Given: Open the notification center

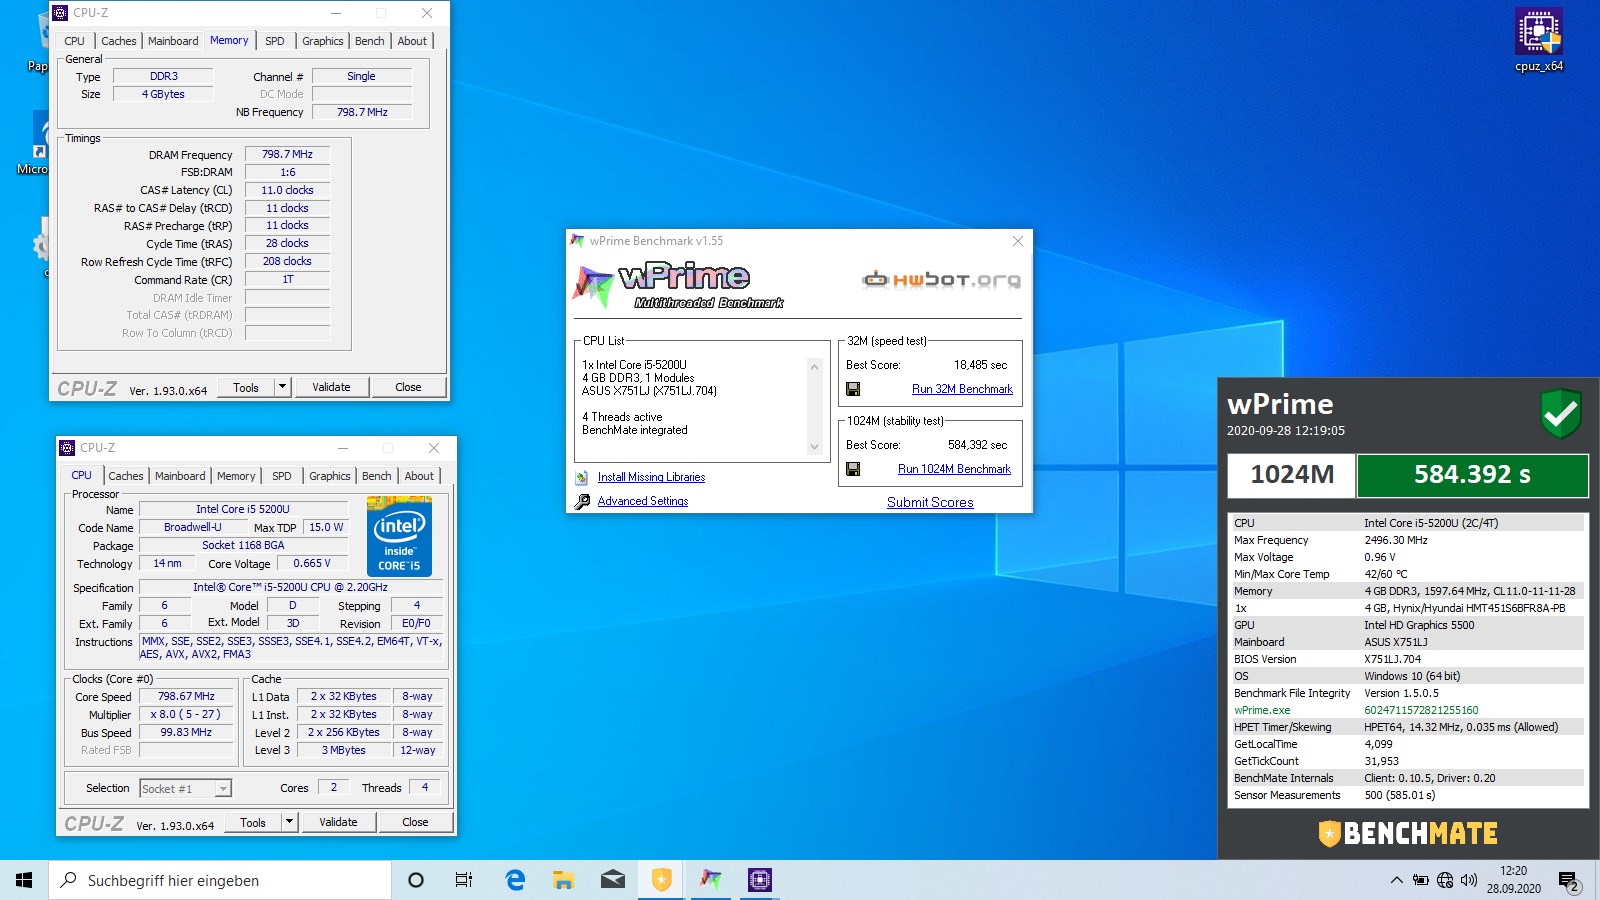Looking at the screenshot, I should pyautogui.click(x=1568, y=881).
